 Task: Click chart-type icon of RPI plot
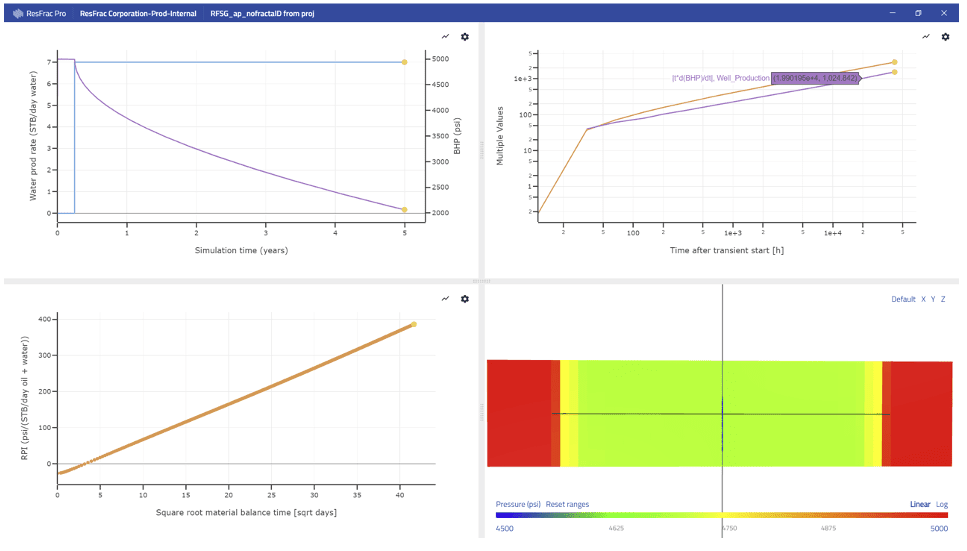(x=445, y=299)
